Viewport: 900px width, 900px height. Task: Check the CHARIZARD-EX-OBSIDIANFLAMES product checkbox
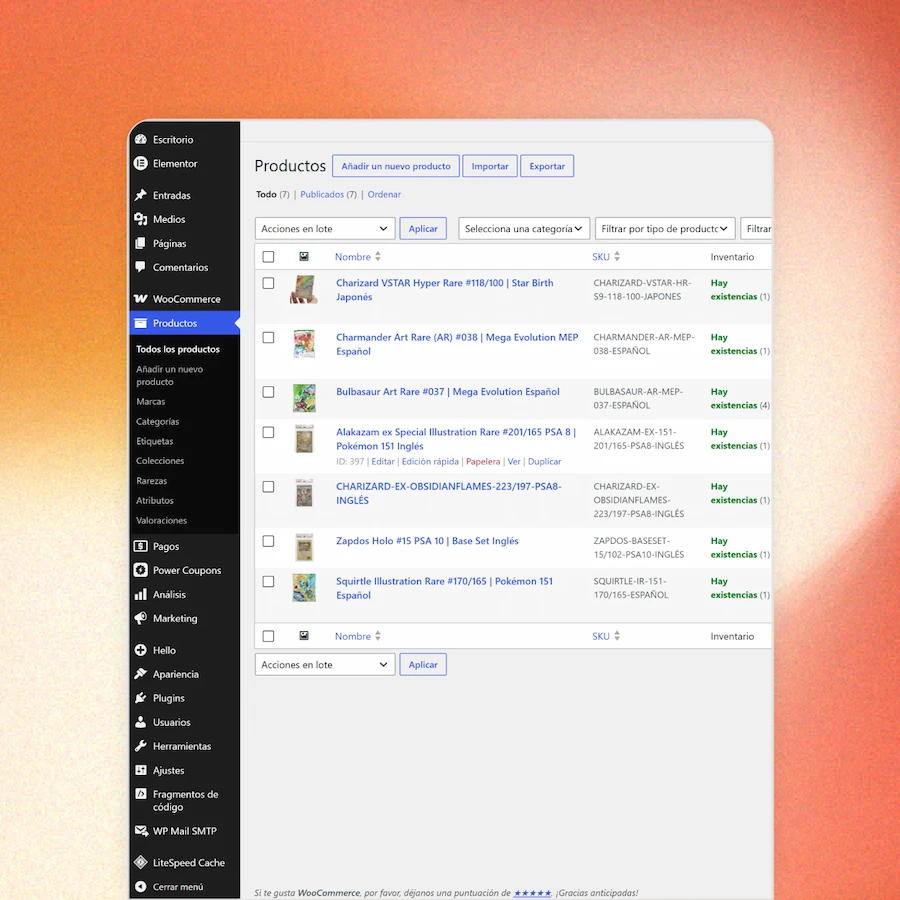pos(268,487)
